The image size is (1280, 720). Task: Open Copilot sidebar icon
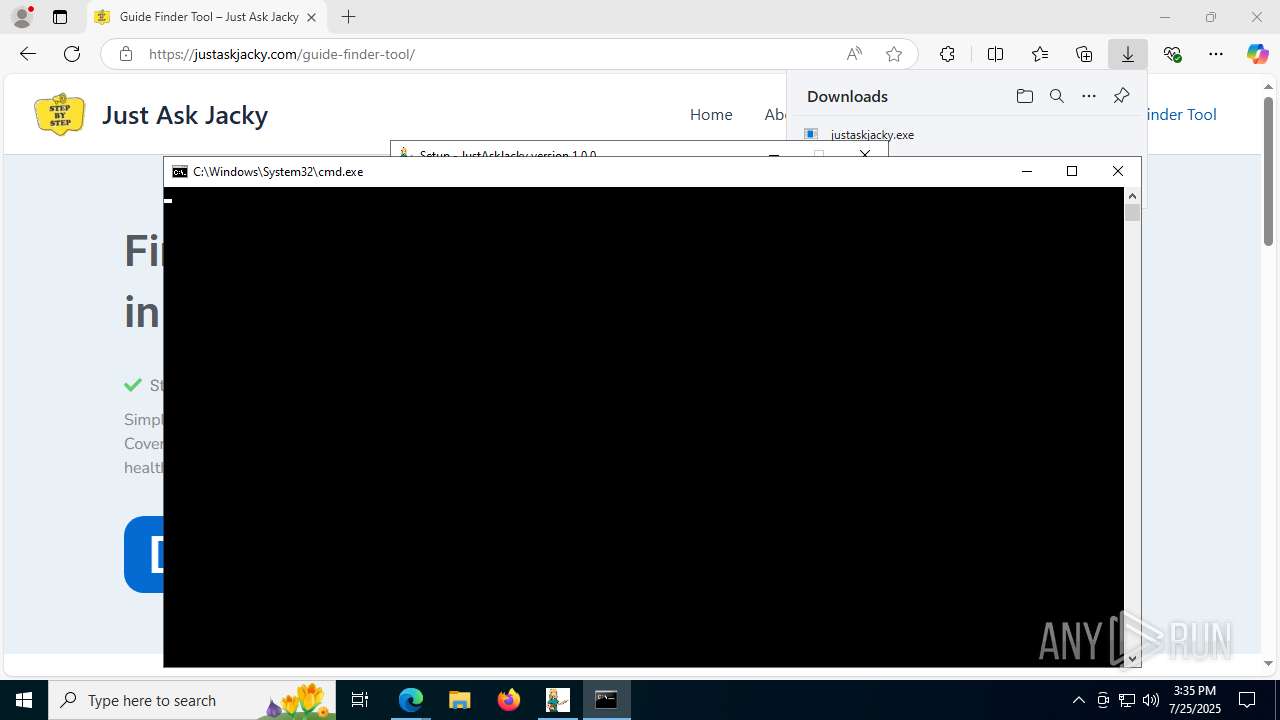coord(1258,54)
